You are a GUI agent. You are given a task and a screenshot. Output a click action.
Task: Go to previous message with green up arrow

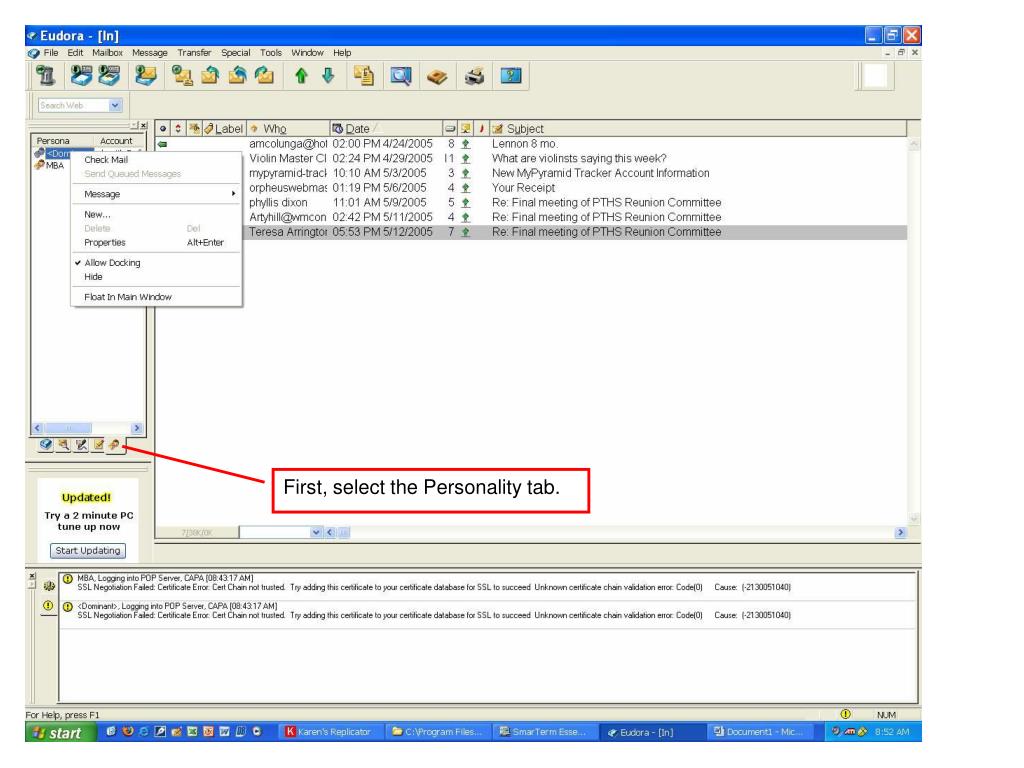[x=301, y=76]
